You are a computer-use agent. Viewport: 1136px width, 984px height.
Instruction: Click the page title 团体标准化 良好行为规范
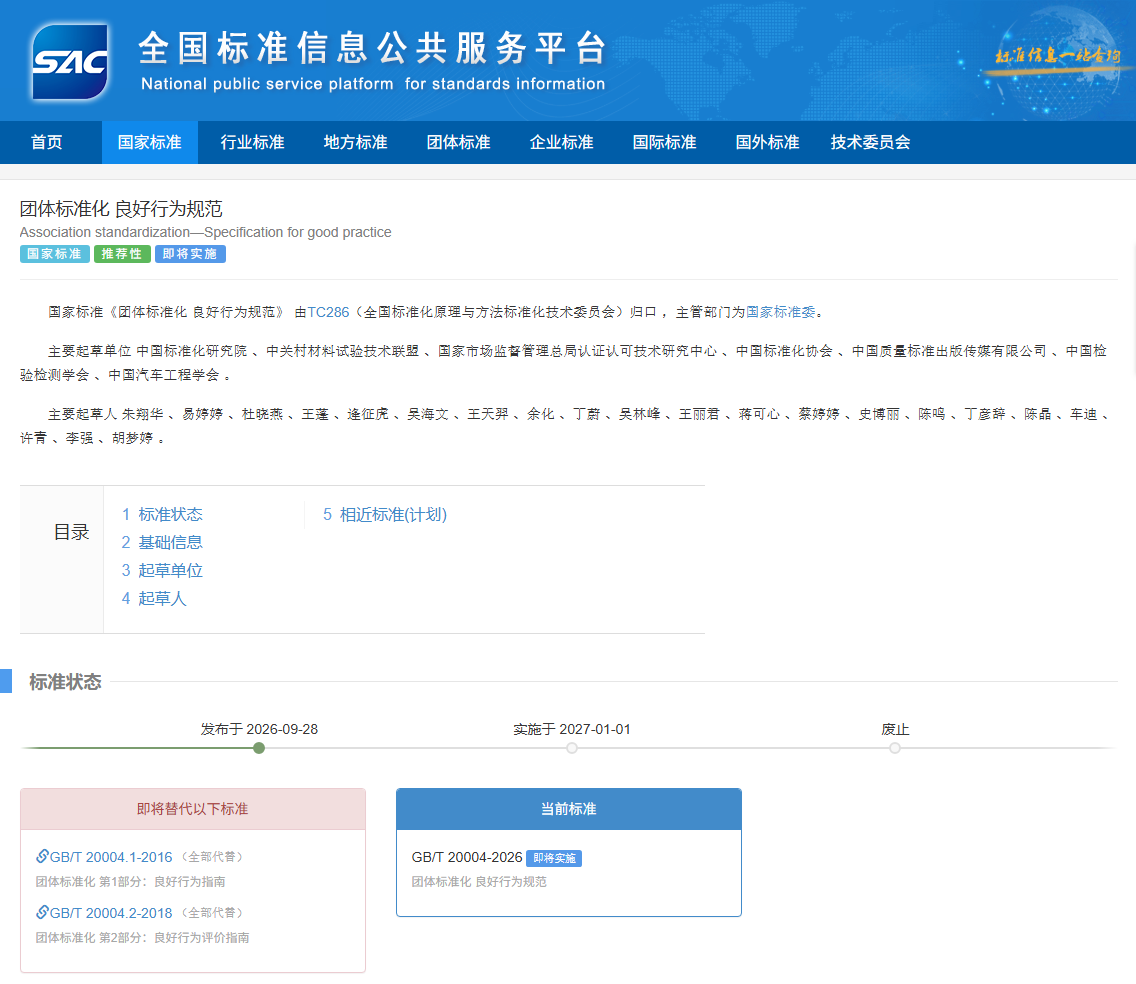tap(121, 209)
